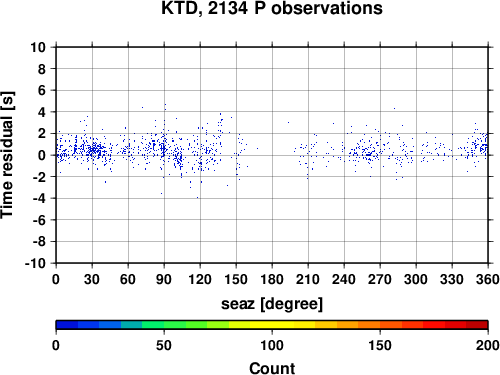
Task: Click the x-axis tick label 90
Action: point(164,279)
